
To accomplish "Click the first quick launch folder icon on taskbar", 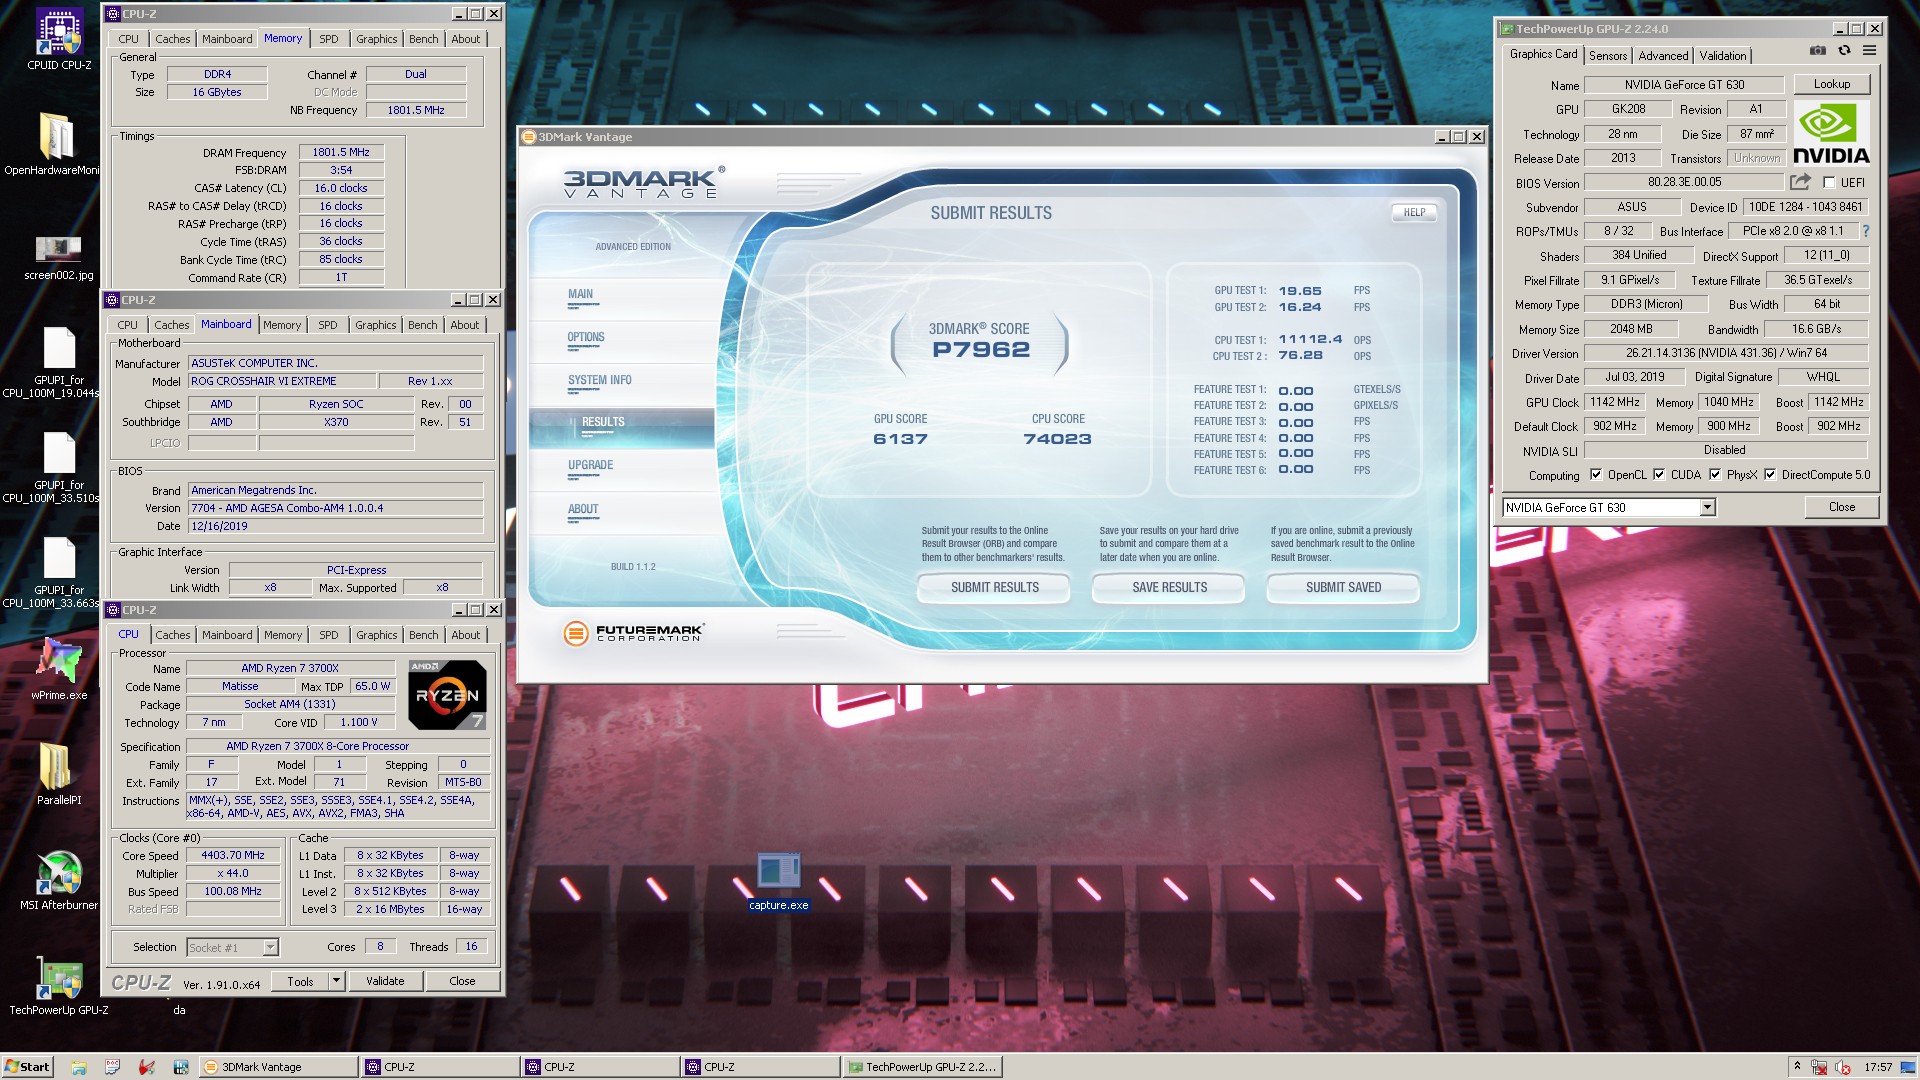I will pyautogui.click(x=79, y=1067).
